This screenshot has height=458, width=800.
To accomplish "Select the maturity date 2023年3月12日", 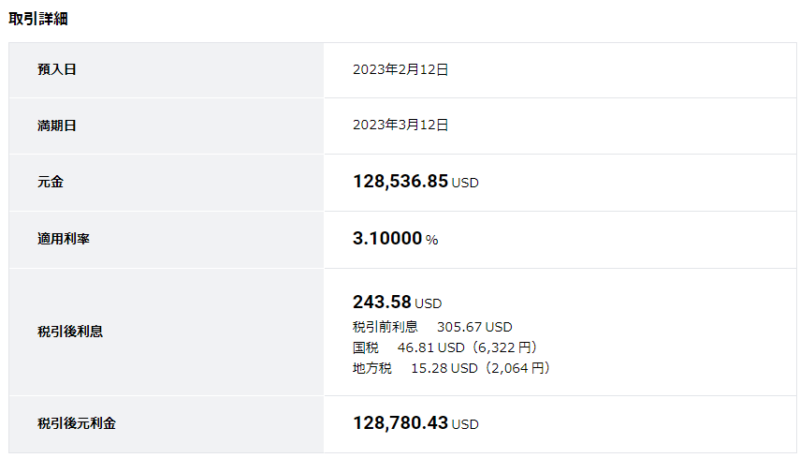I will click(x=400, y=126).
